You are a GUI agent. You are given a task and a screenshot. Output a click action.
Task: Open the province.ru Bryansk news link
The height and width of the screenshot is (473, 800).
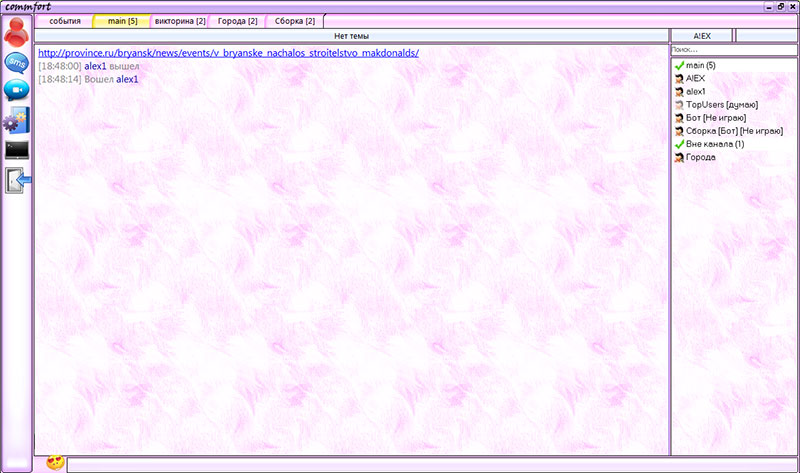point(228,53)
